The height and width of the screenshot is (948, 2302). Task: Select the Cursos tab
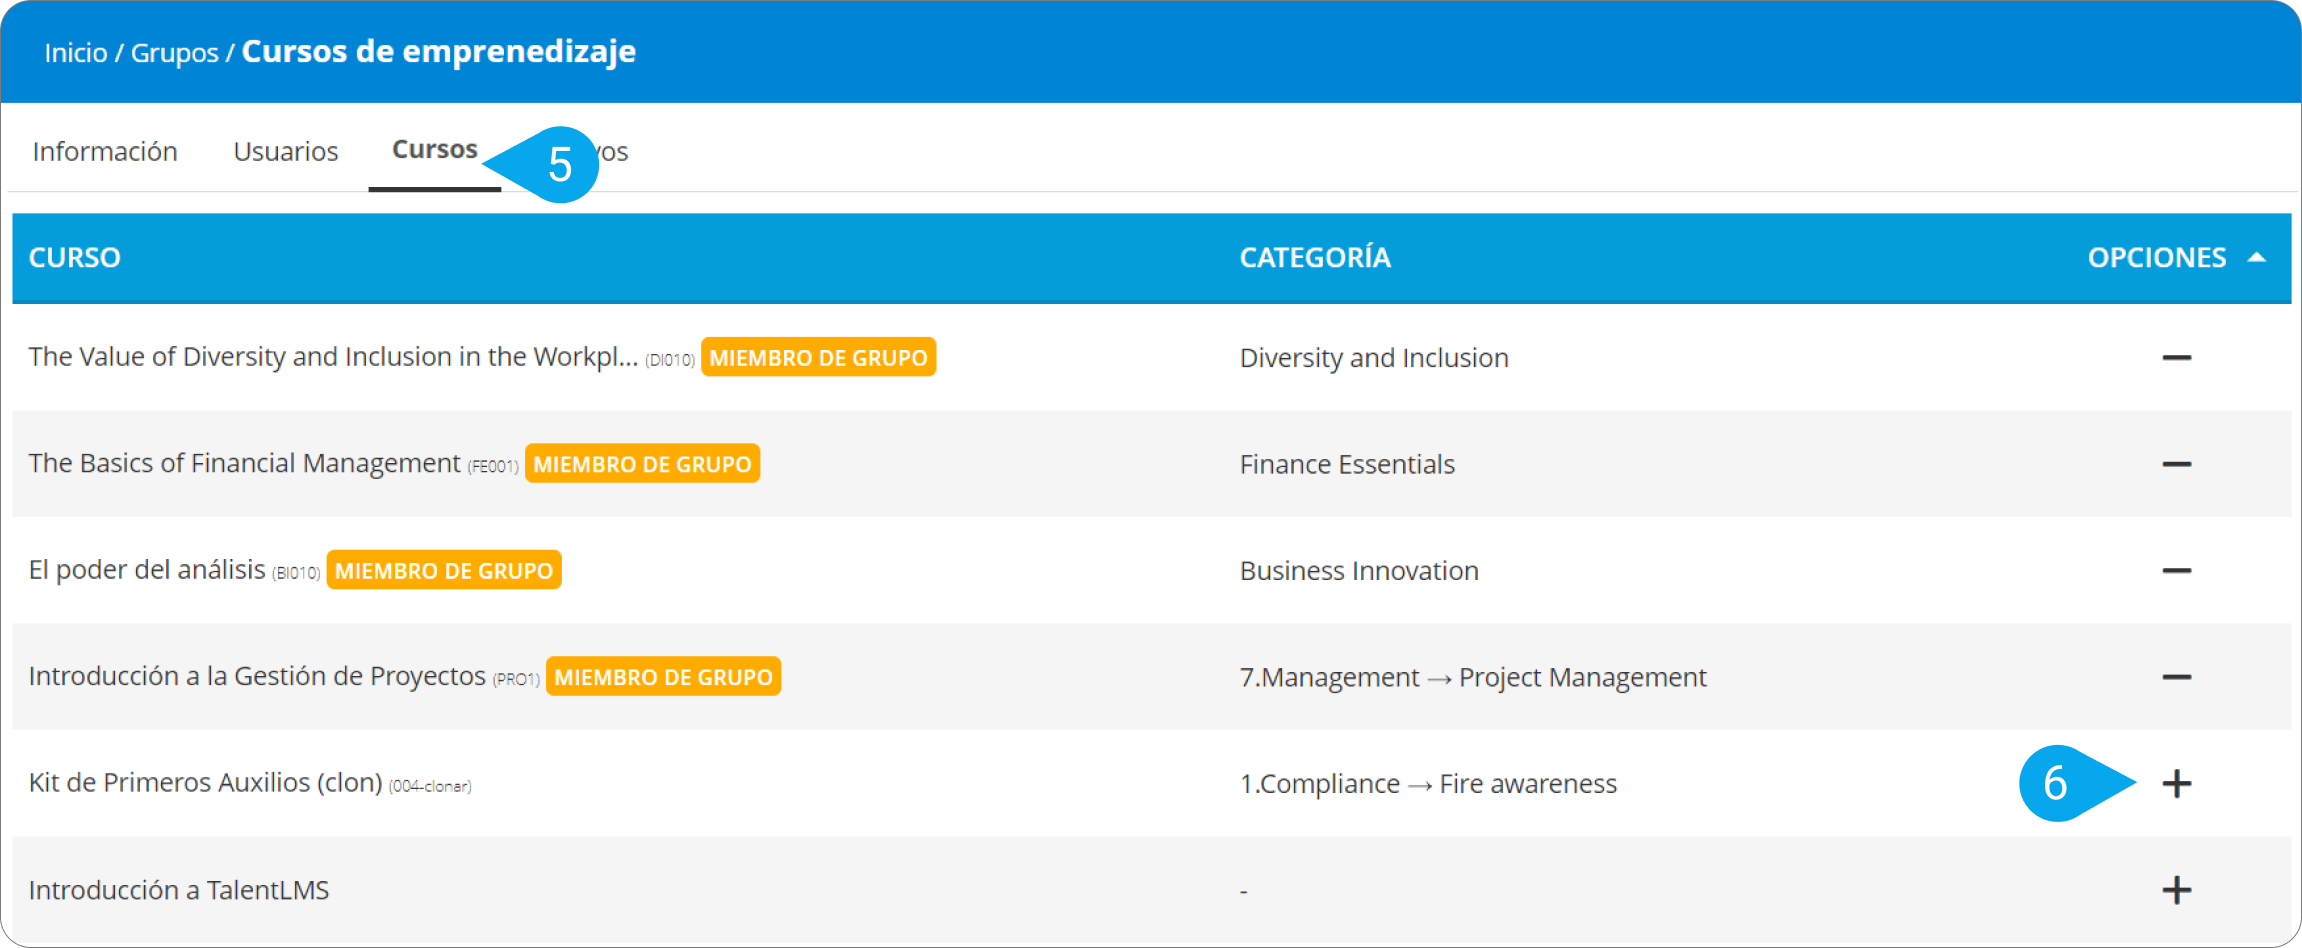point(435,150)
